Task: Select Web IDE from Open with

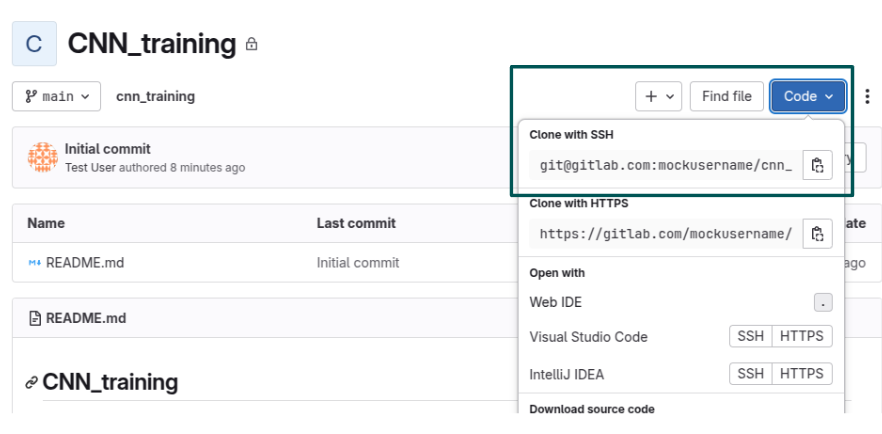Action: tap(556, 302)
